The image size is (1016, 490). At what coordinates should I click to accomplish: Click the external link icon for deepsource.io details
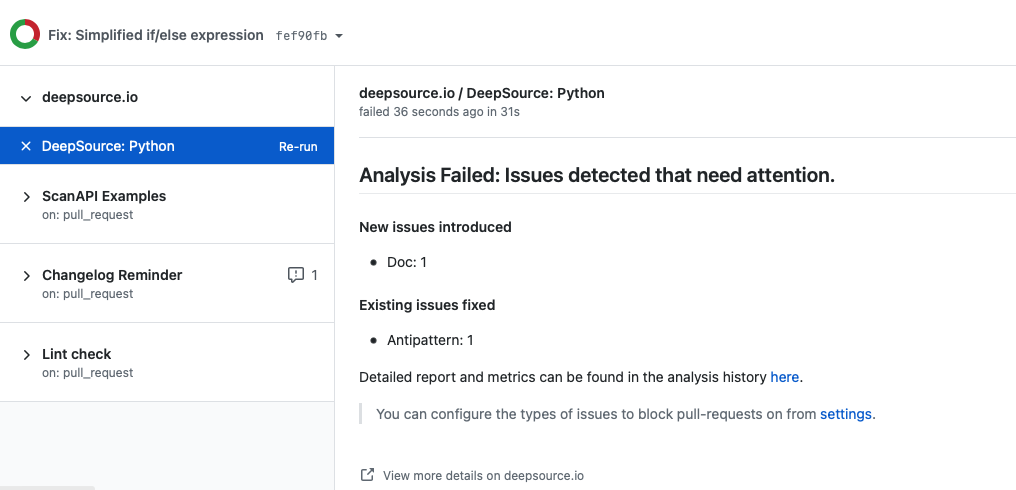pos(367,475)
